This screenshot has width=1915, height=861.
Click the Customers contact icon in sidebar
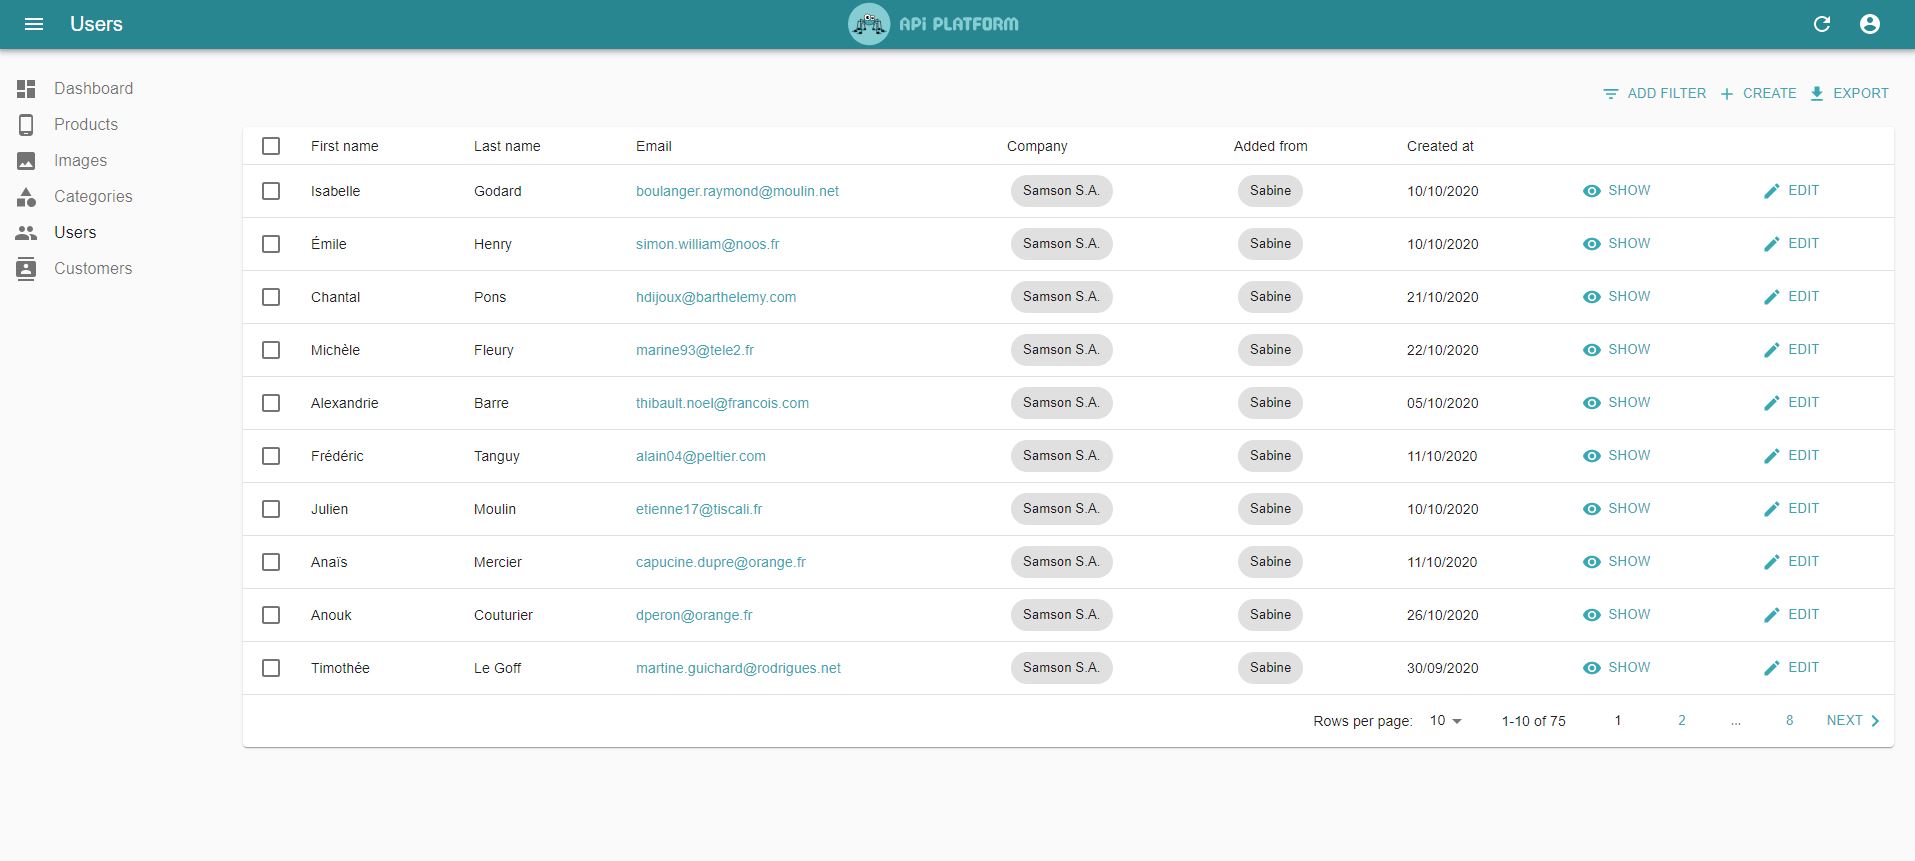[27, 269]
